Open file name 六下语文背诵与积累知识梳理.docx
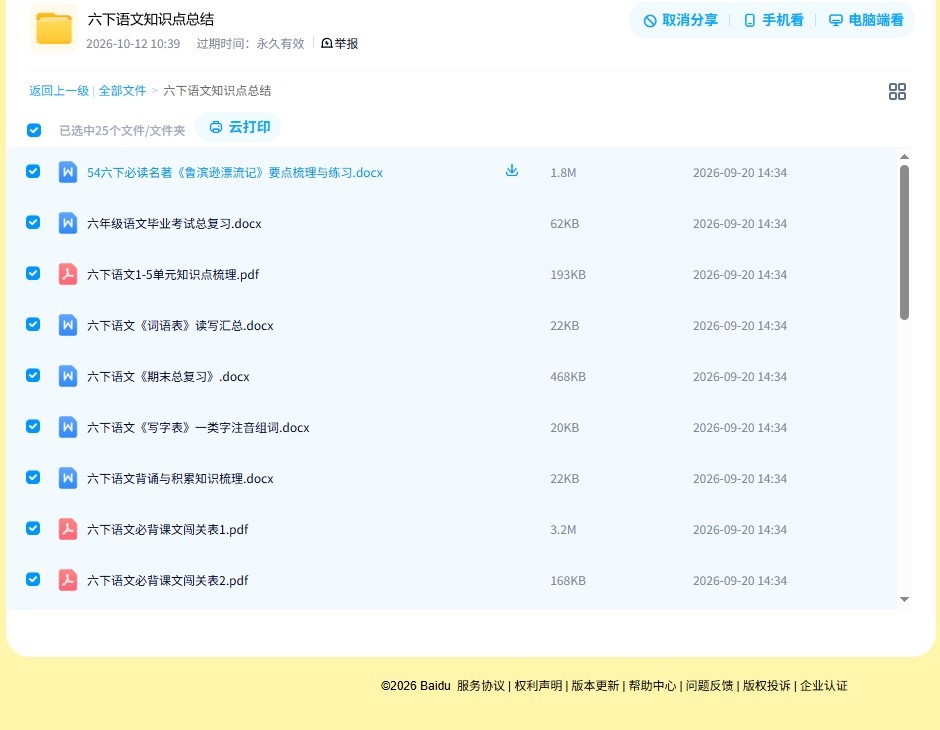 click(x=180, y=478)
